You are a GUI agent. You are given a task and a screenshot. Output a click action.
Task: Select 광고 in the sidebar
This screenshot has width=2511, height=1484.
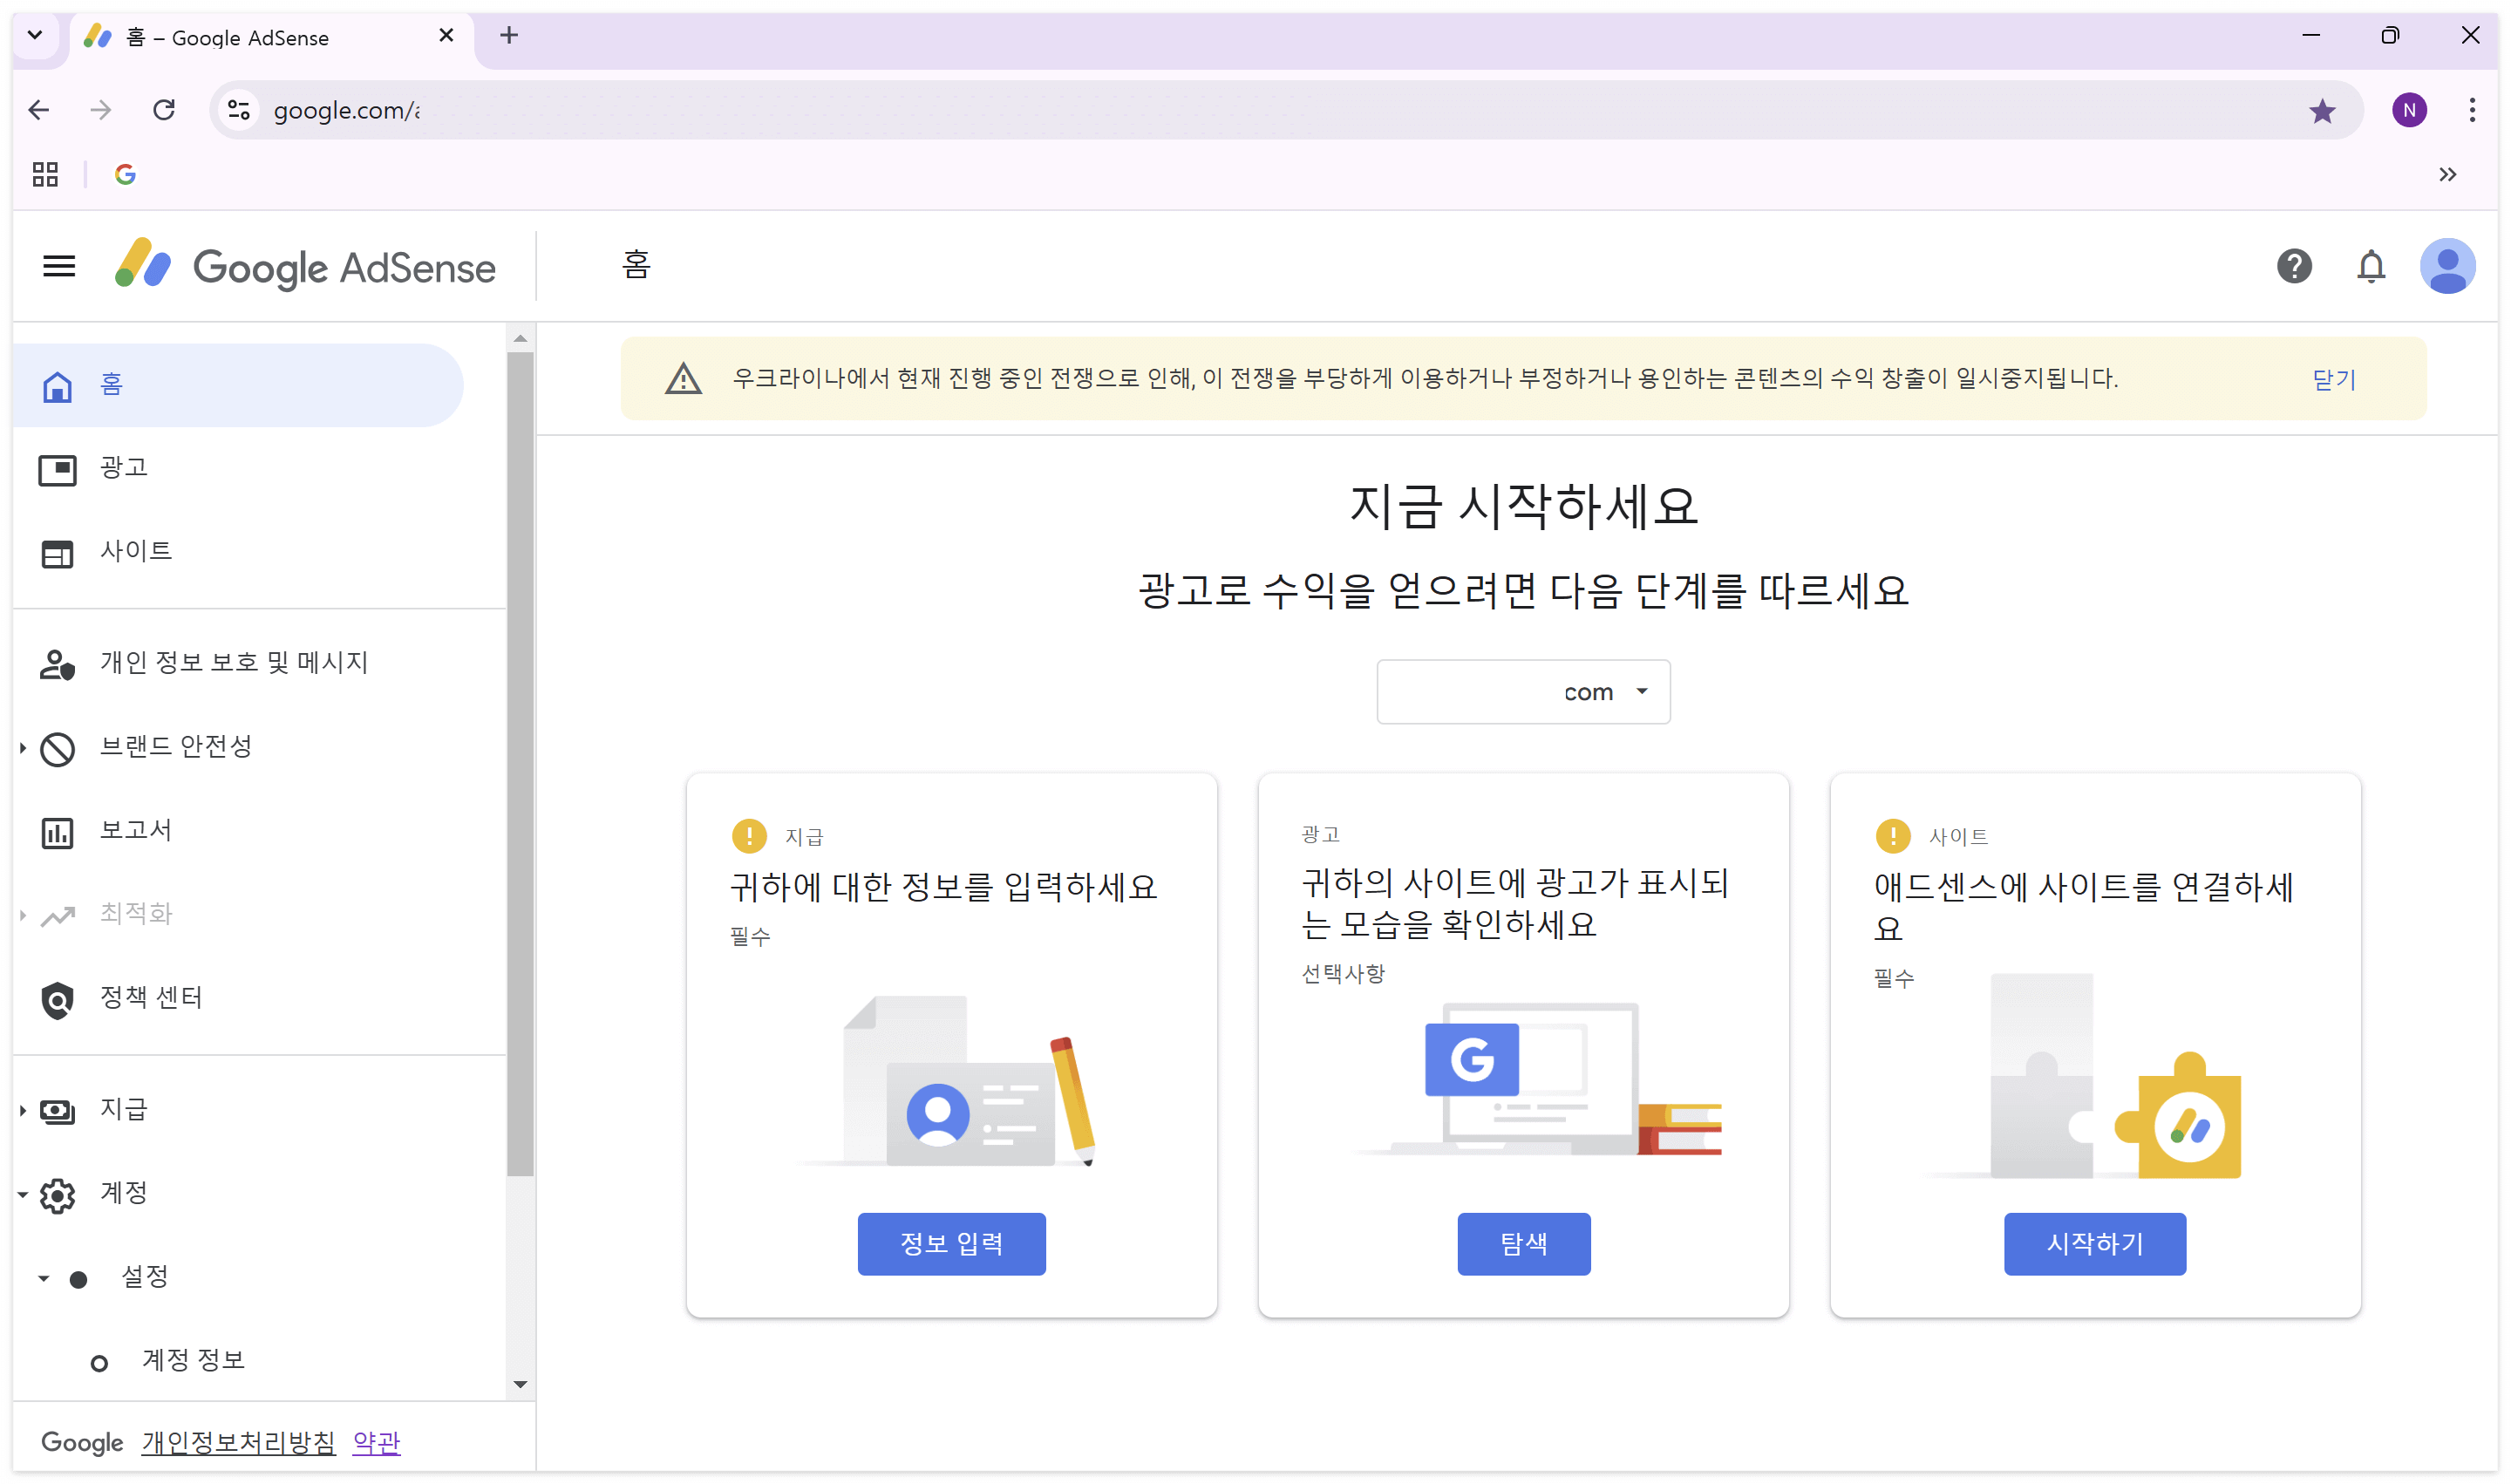(x=123, y=467)
